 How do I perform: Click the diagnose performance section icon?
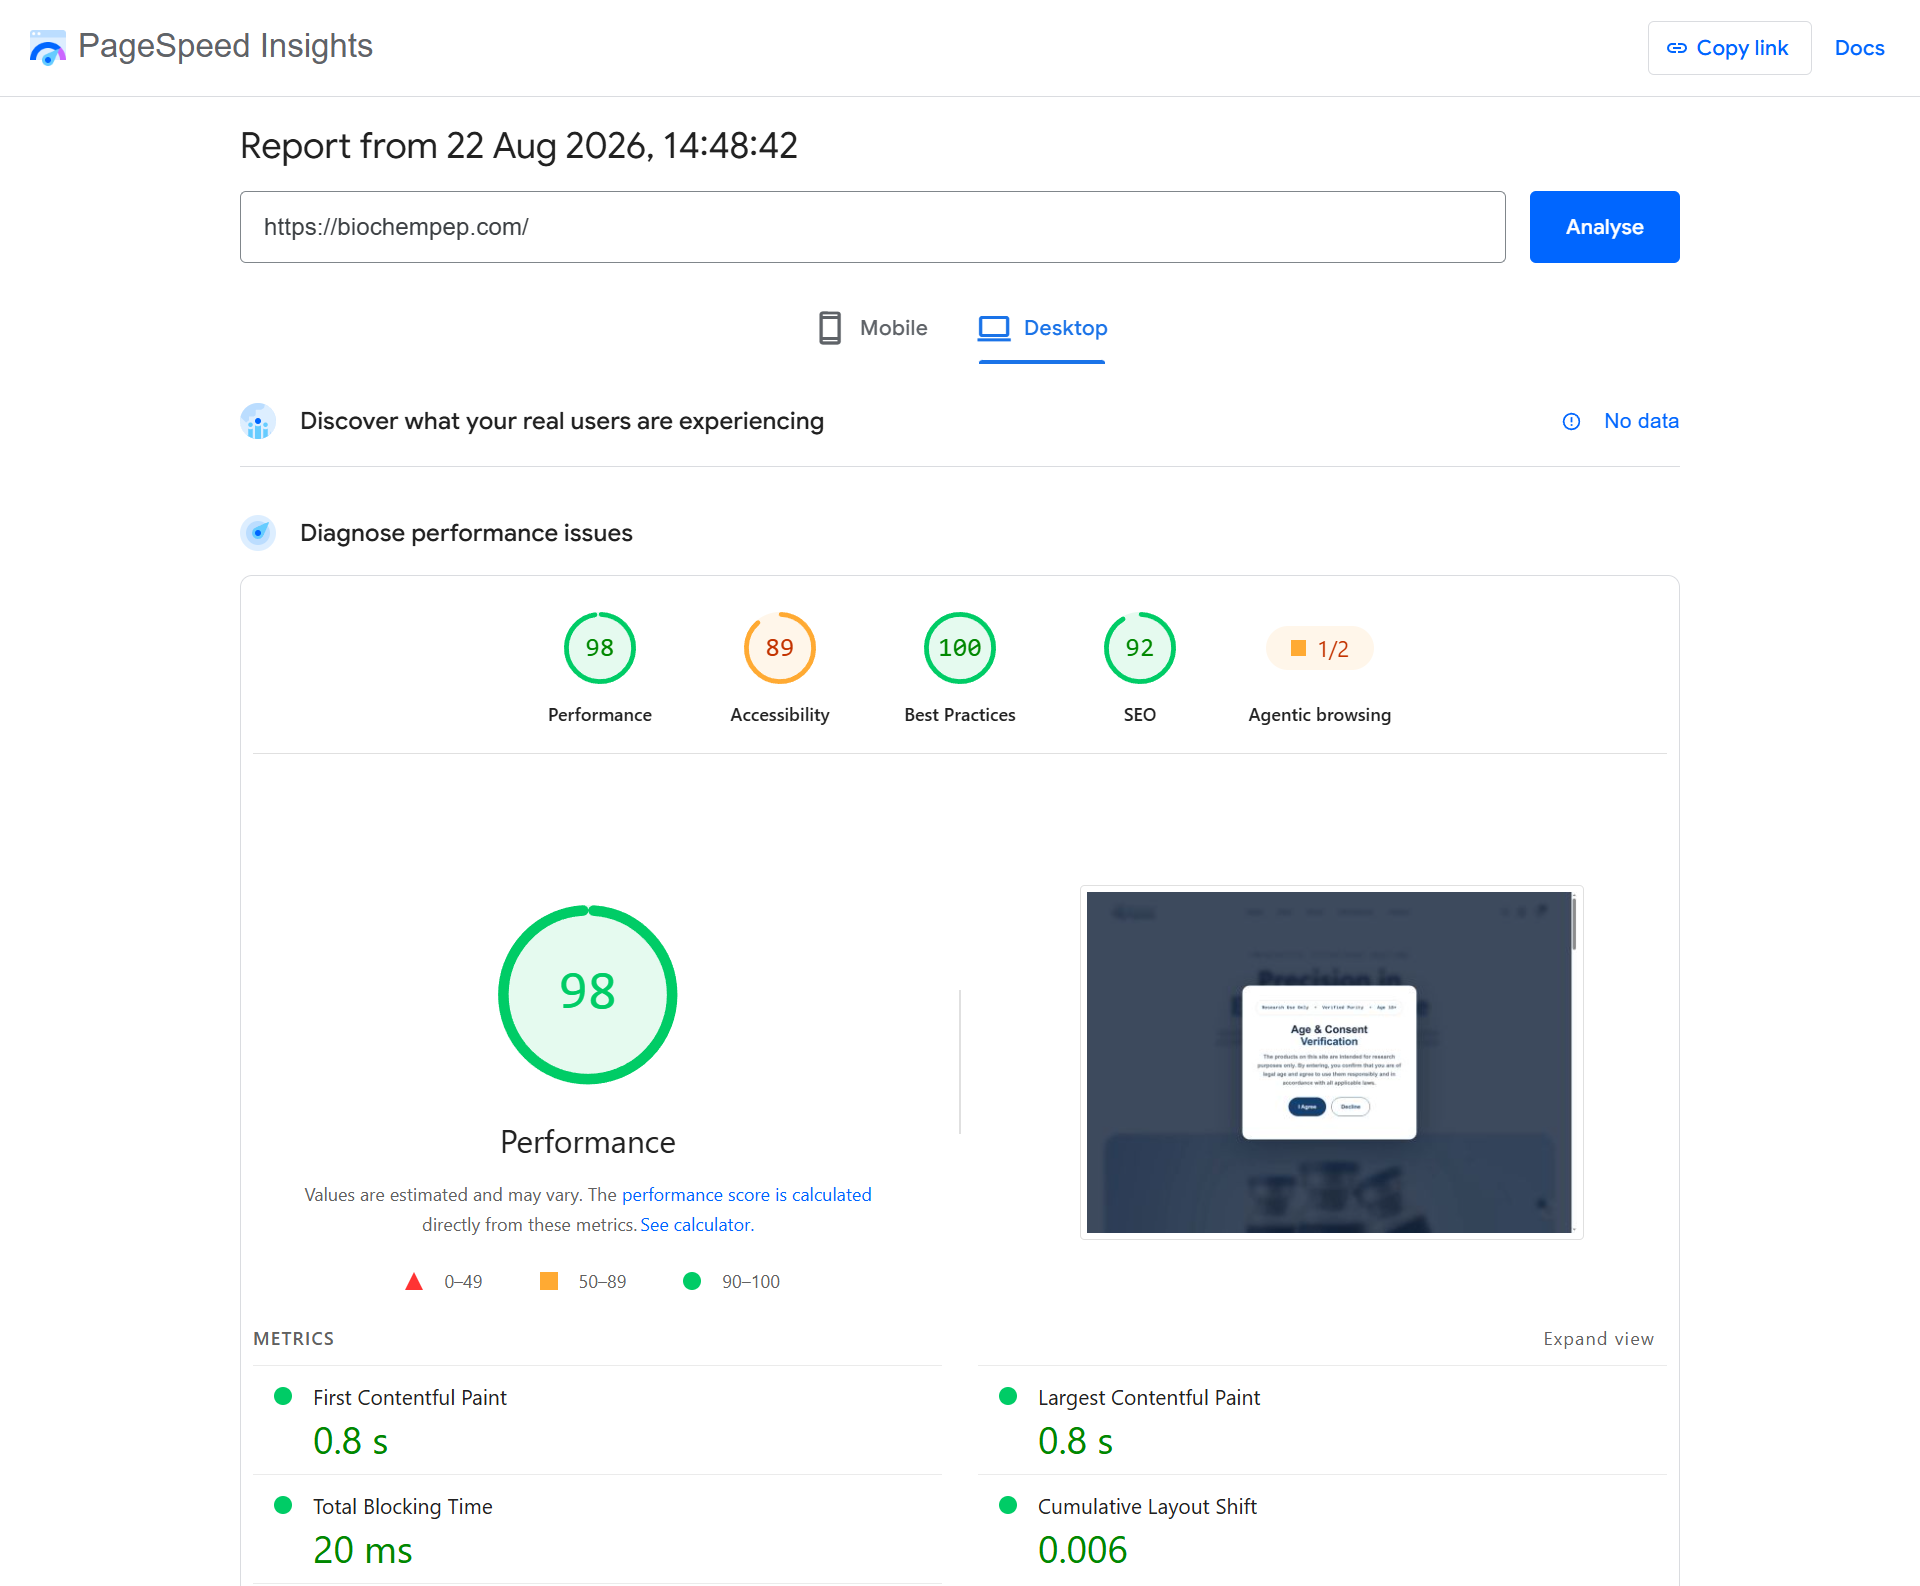tap(258, 533)
